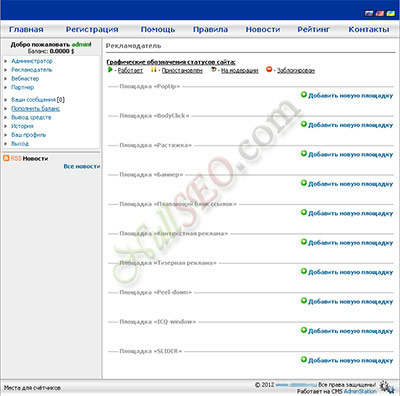
Task: Click the orange RSS feed icon
Action: pos(6,158)
